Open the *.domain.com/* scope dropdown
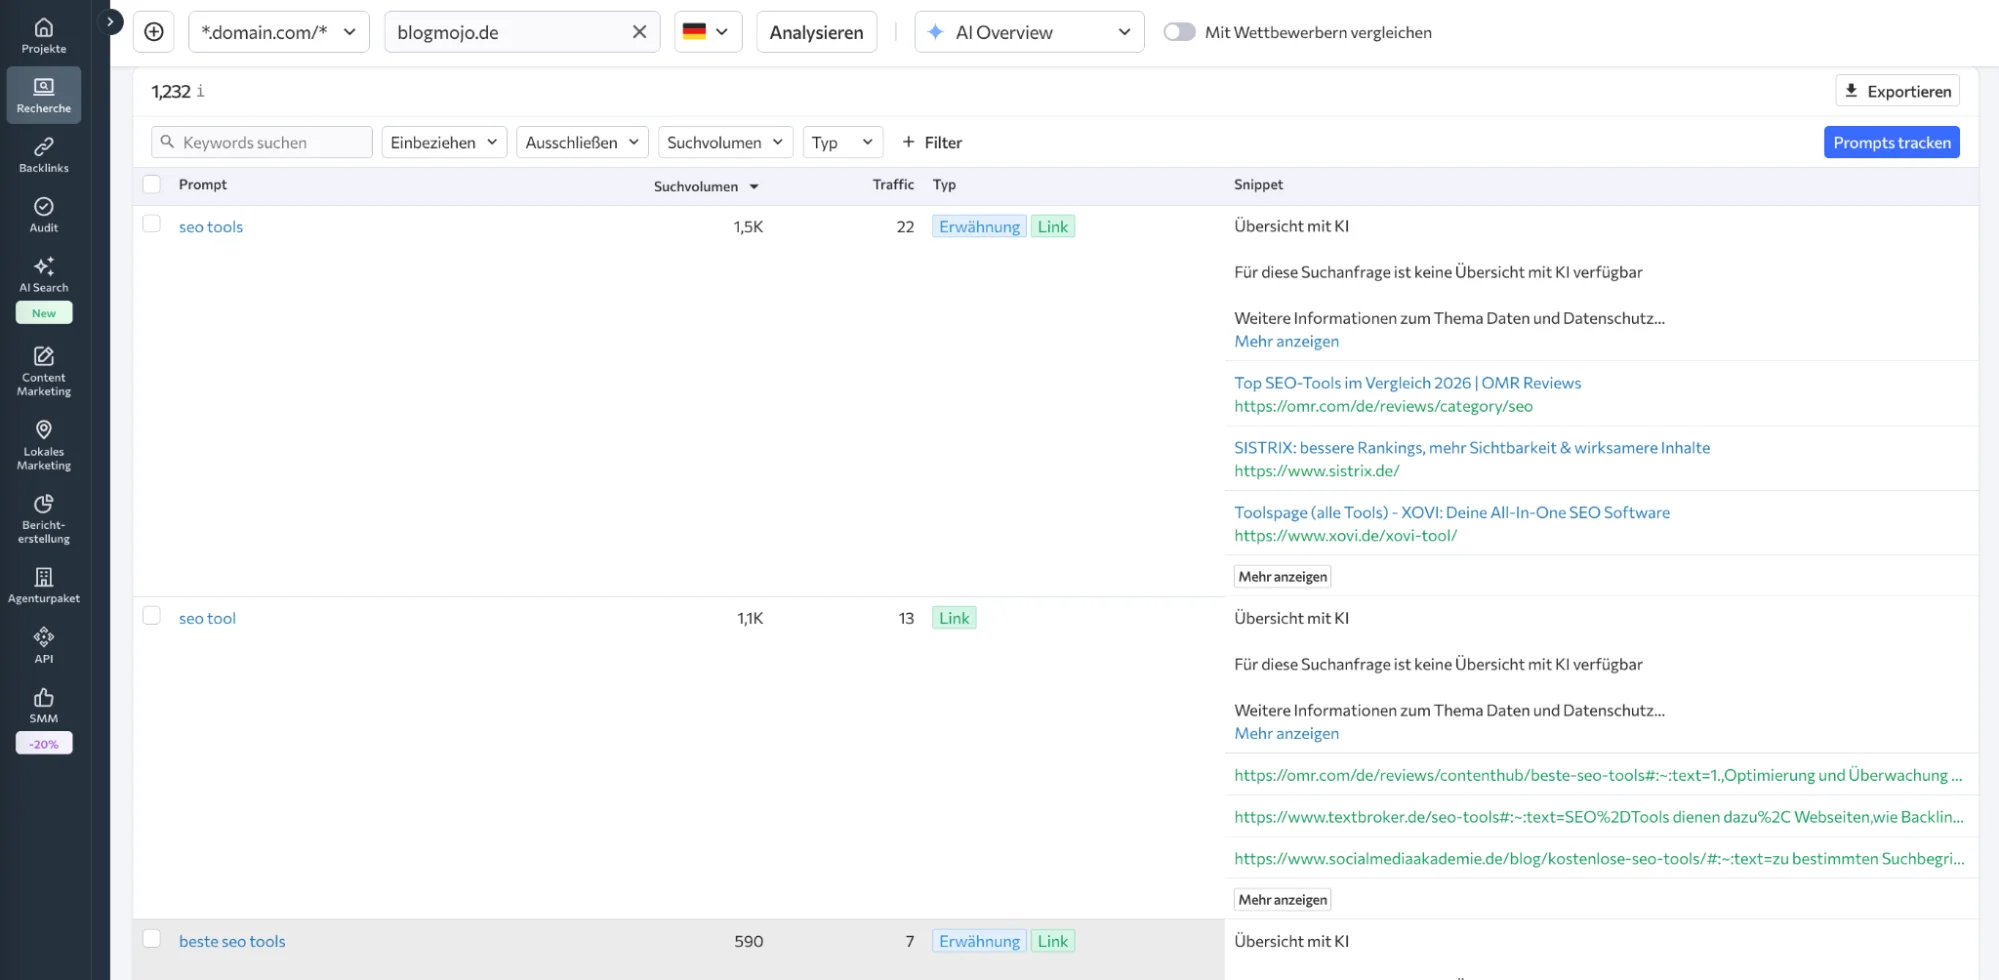The image size is (1999, 980). [x=279, y=32]
